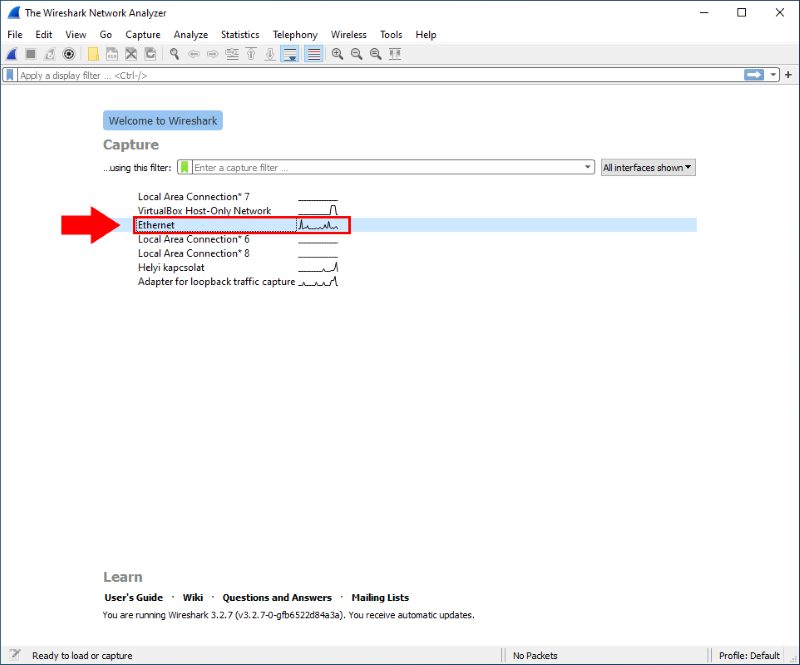The height and width of the screenshot is (665, 800).
Task: Click No Packets status text
Action: pyautogui.click(x=535, y=655)
